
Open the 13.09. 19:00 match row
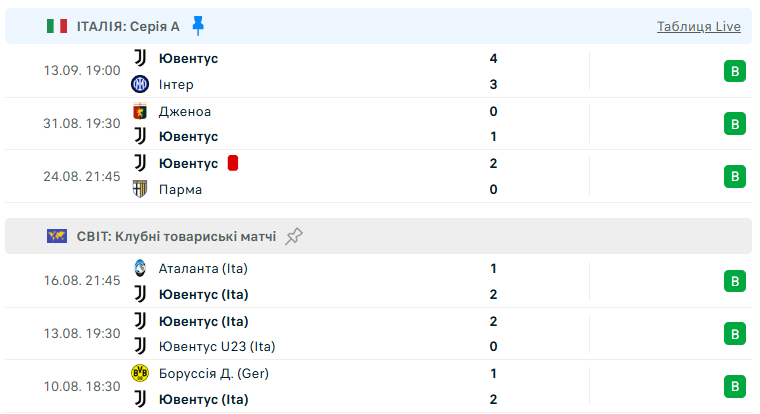coord(378,71)
